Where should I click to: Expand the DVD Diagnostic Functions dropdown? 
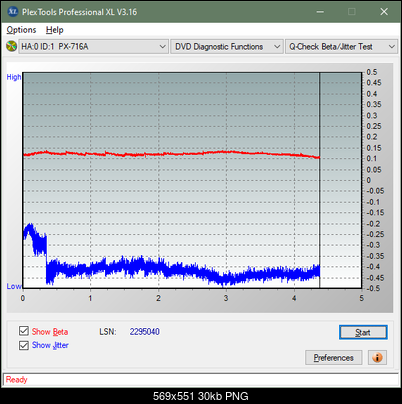[227, 47]
